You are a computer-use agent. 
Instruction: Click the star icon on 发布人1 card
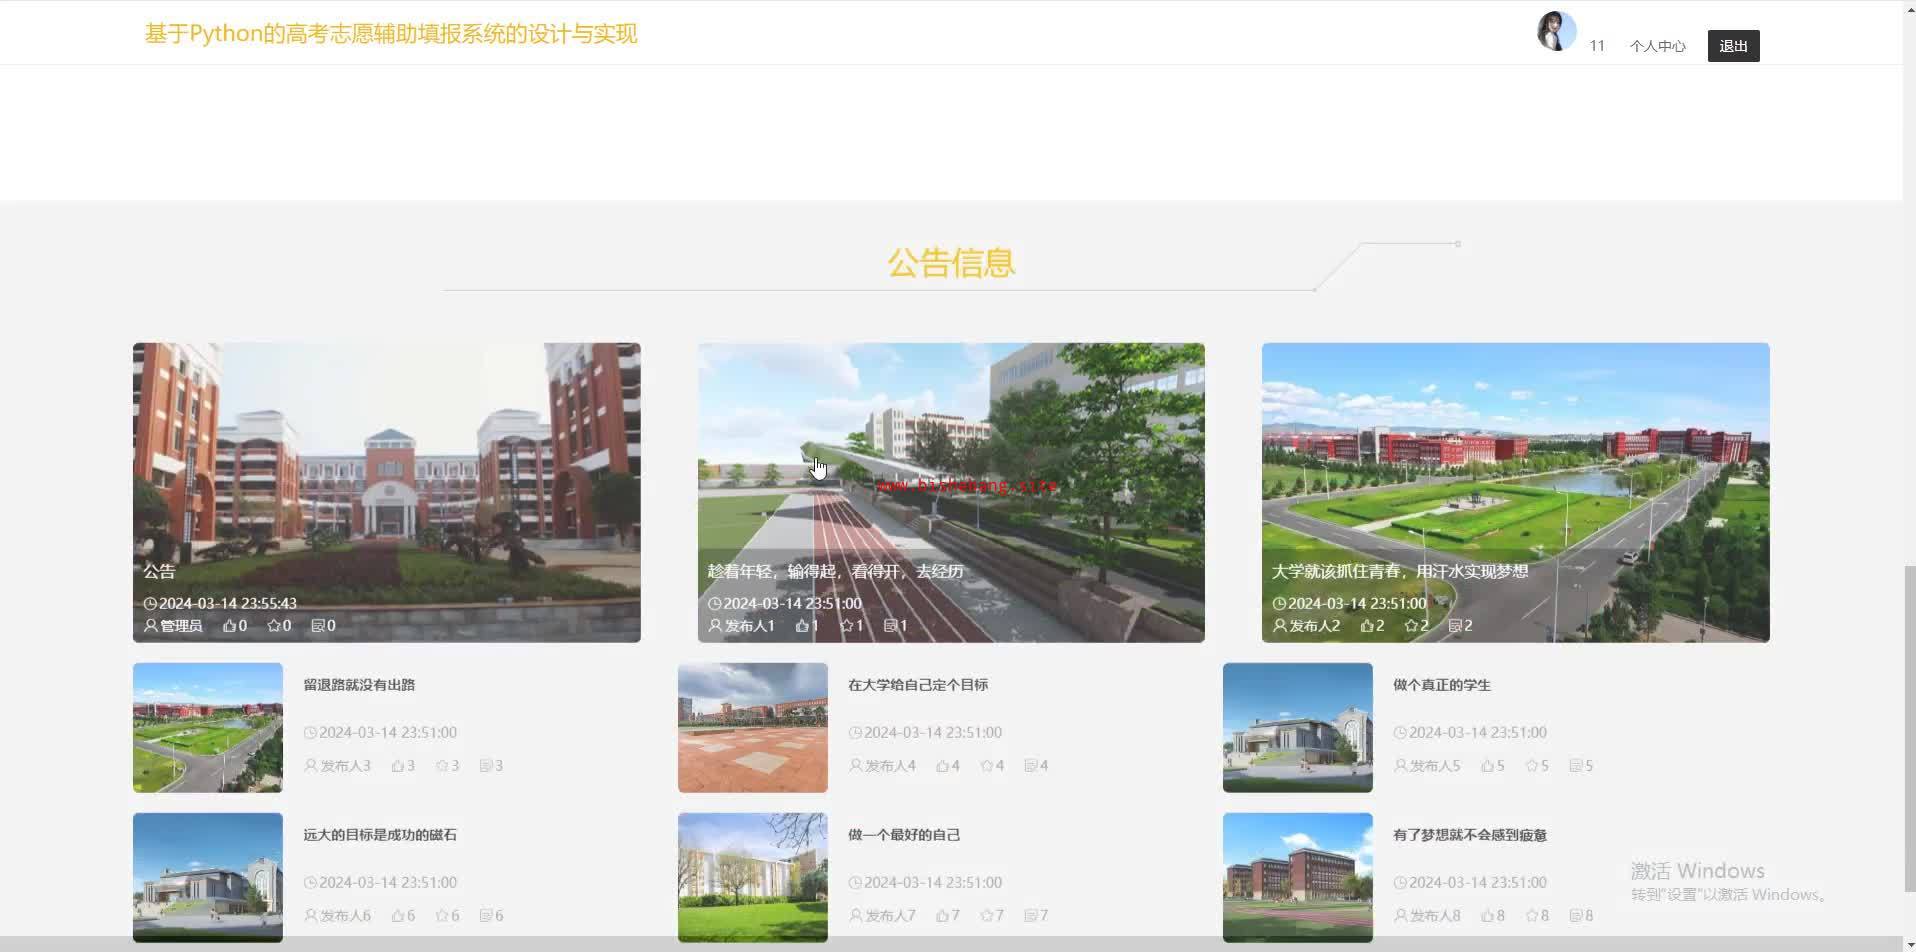[x=846, y=626]
